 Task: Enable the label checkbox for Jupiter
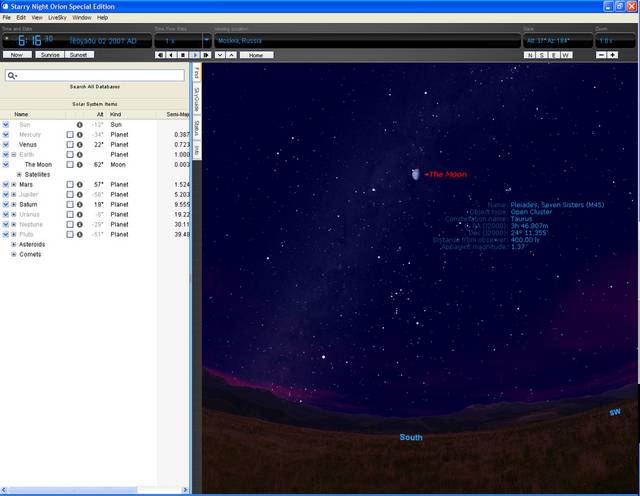(70, 195)
